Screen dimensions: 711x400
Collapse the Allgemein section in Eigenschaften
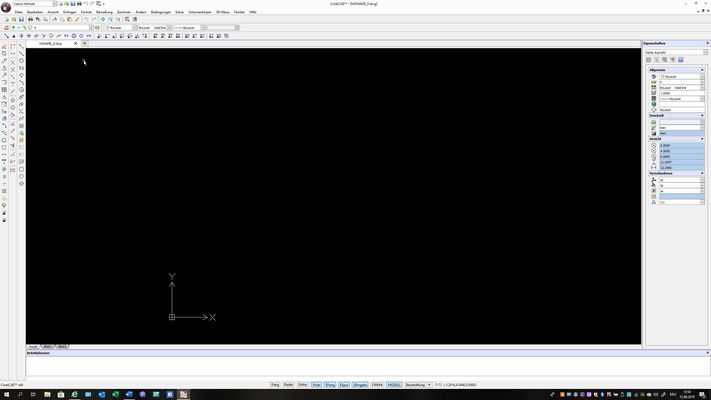702,70
